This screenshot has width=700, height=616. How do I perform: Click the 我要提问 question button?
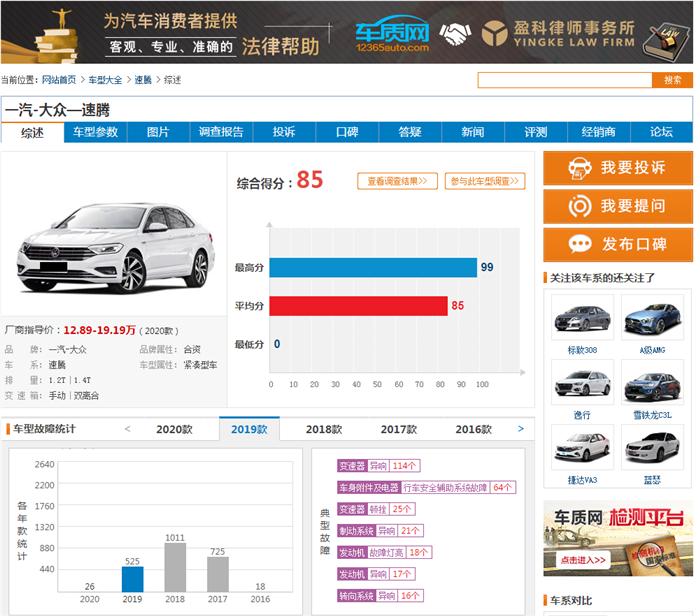(618, 206)
